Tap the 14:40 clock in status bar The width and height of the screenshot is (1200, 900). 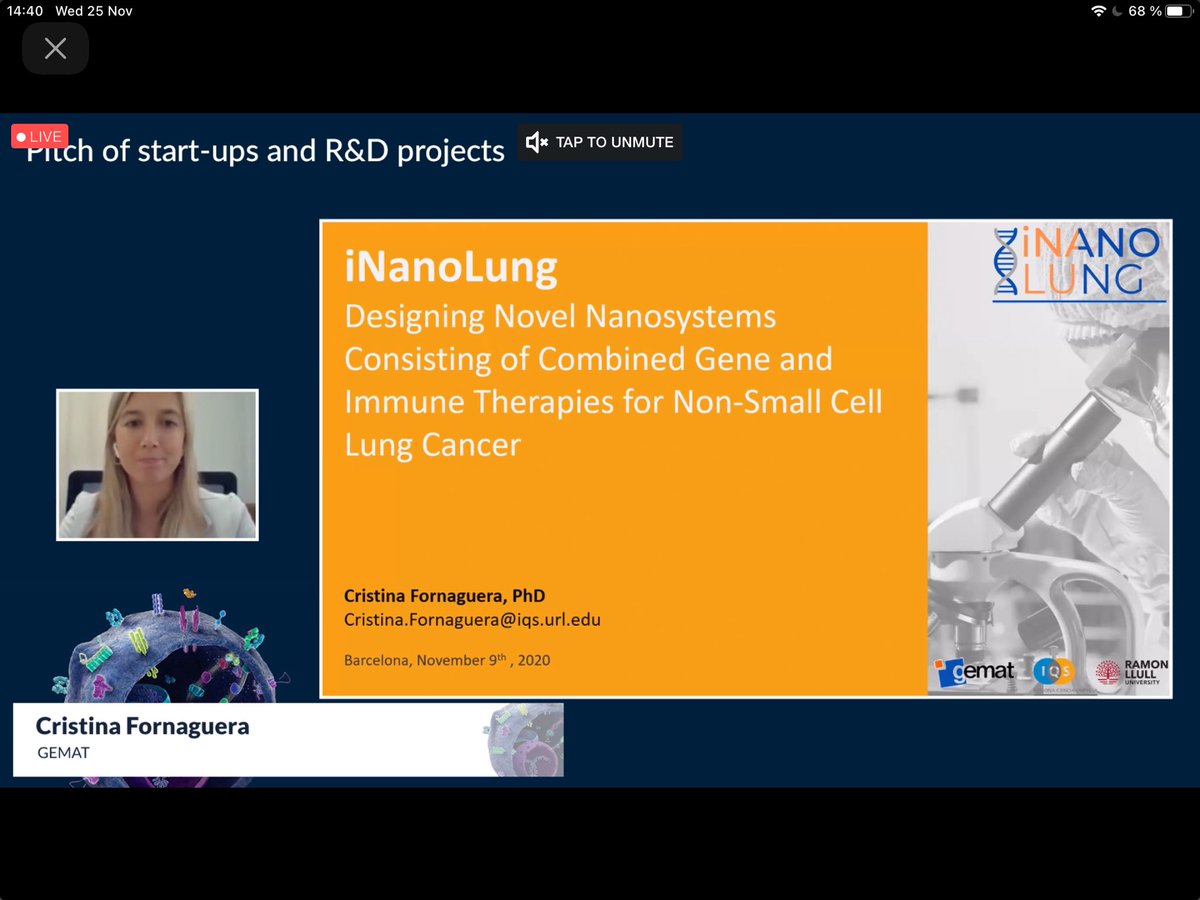pyautogui.click(x=26, y=11)
